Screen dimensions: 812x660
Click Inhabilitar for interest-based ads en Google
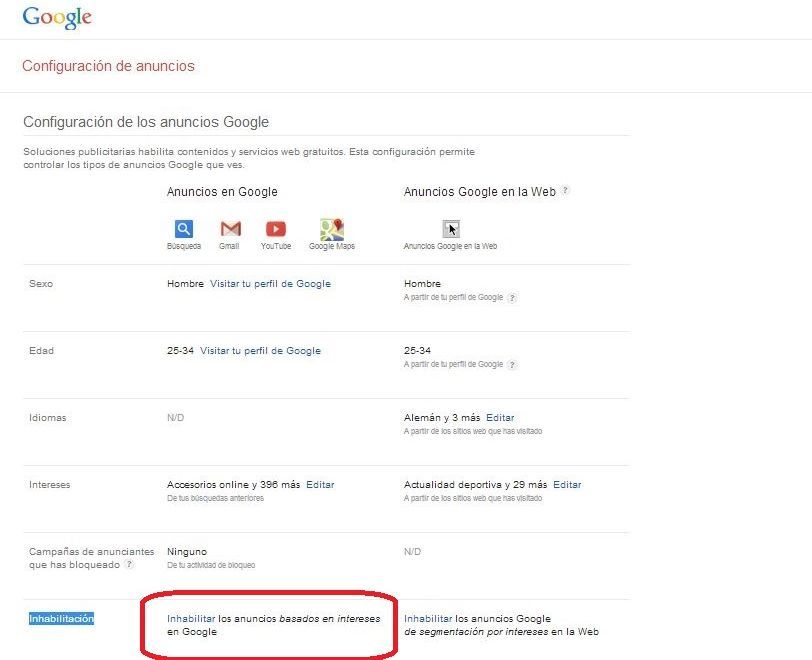(x=191, y=619)
